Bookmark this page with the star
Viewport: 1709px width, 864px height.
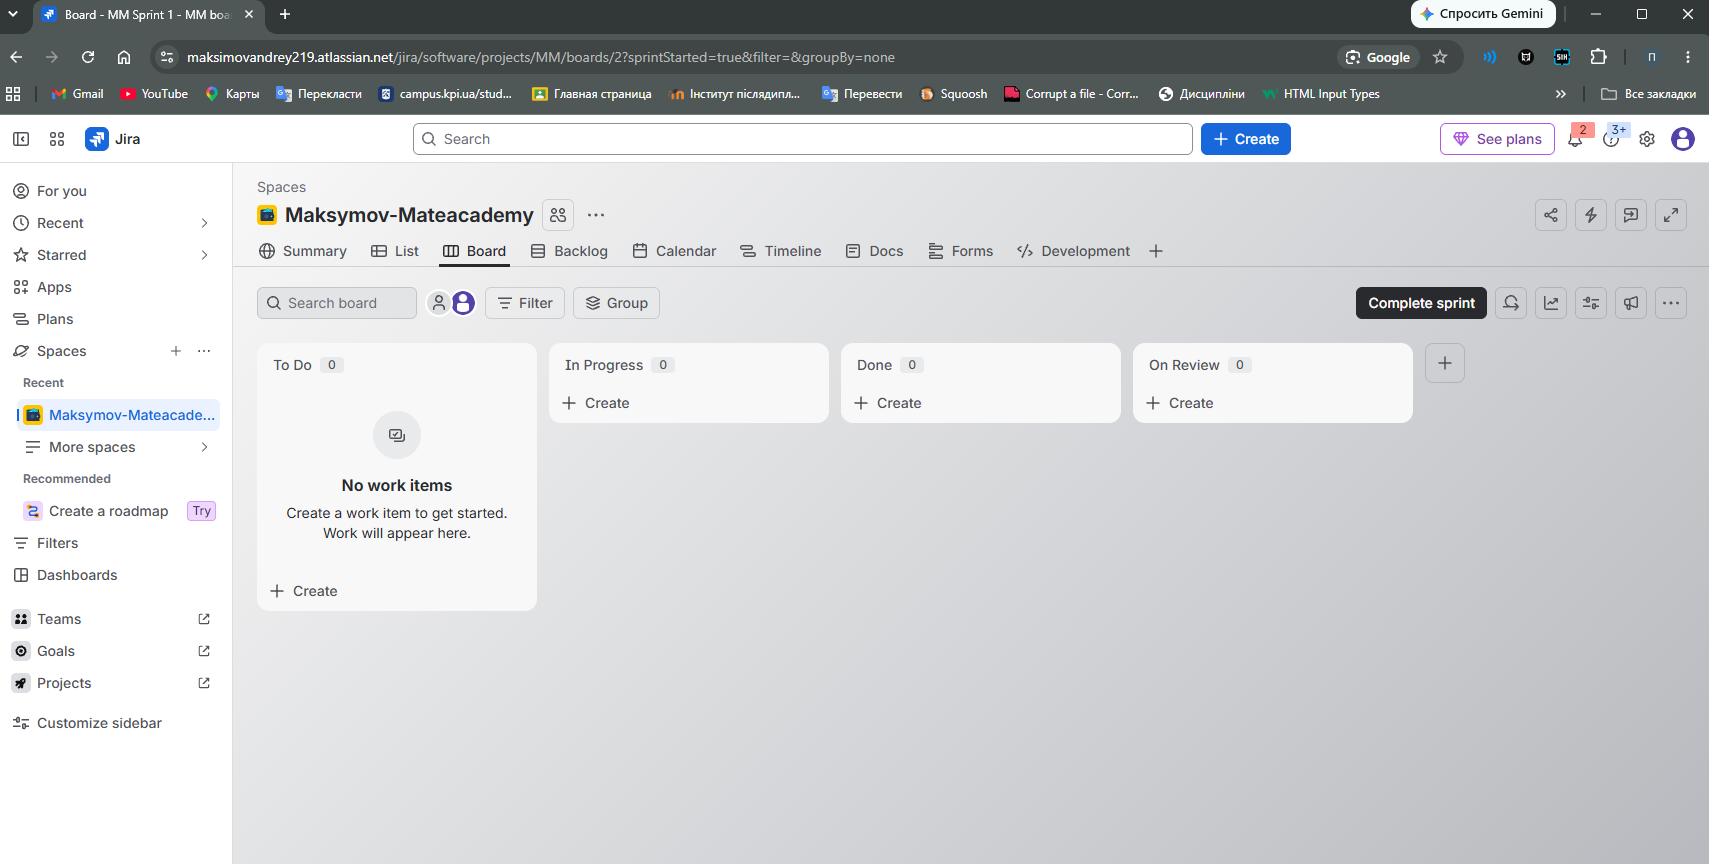tap(1440, 57)
